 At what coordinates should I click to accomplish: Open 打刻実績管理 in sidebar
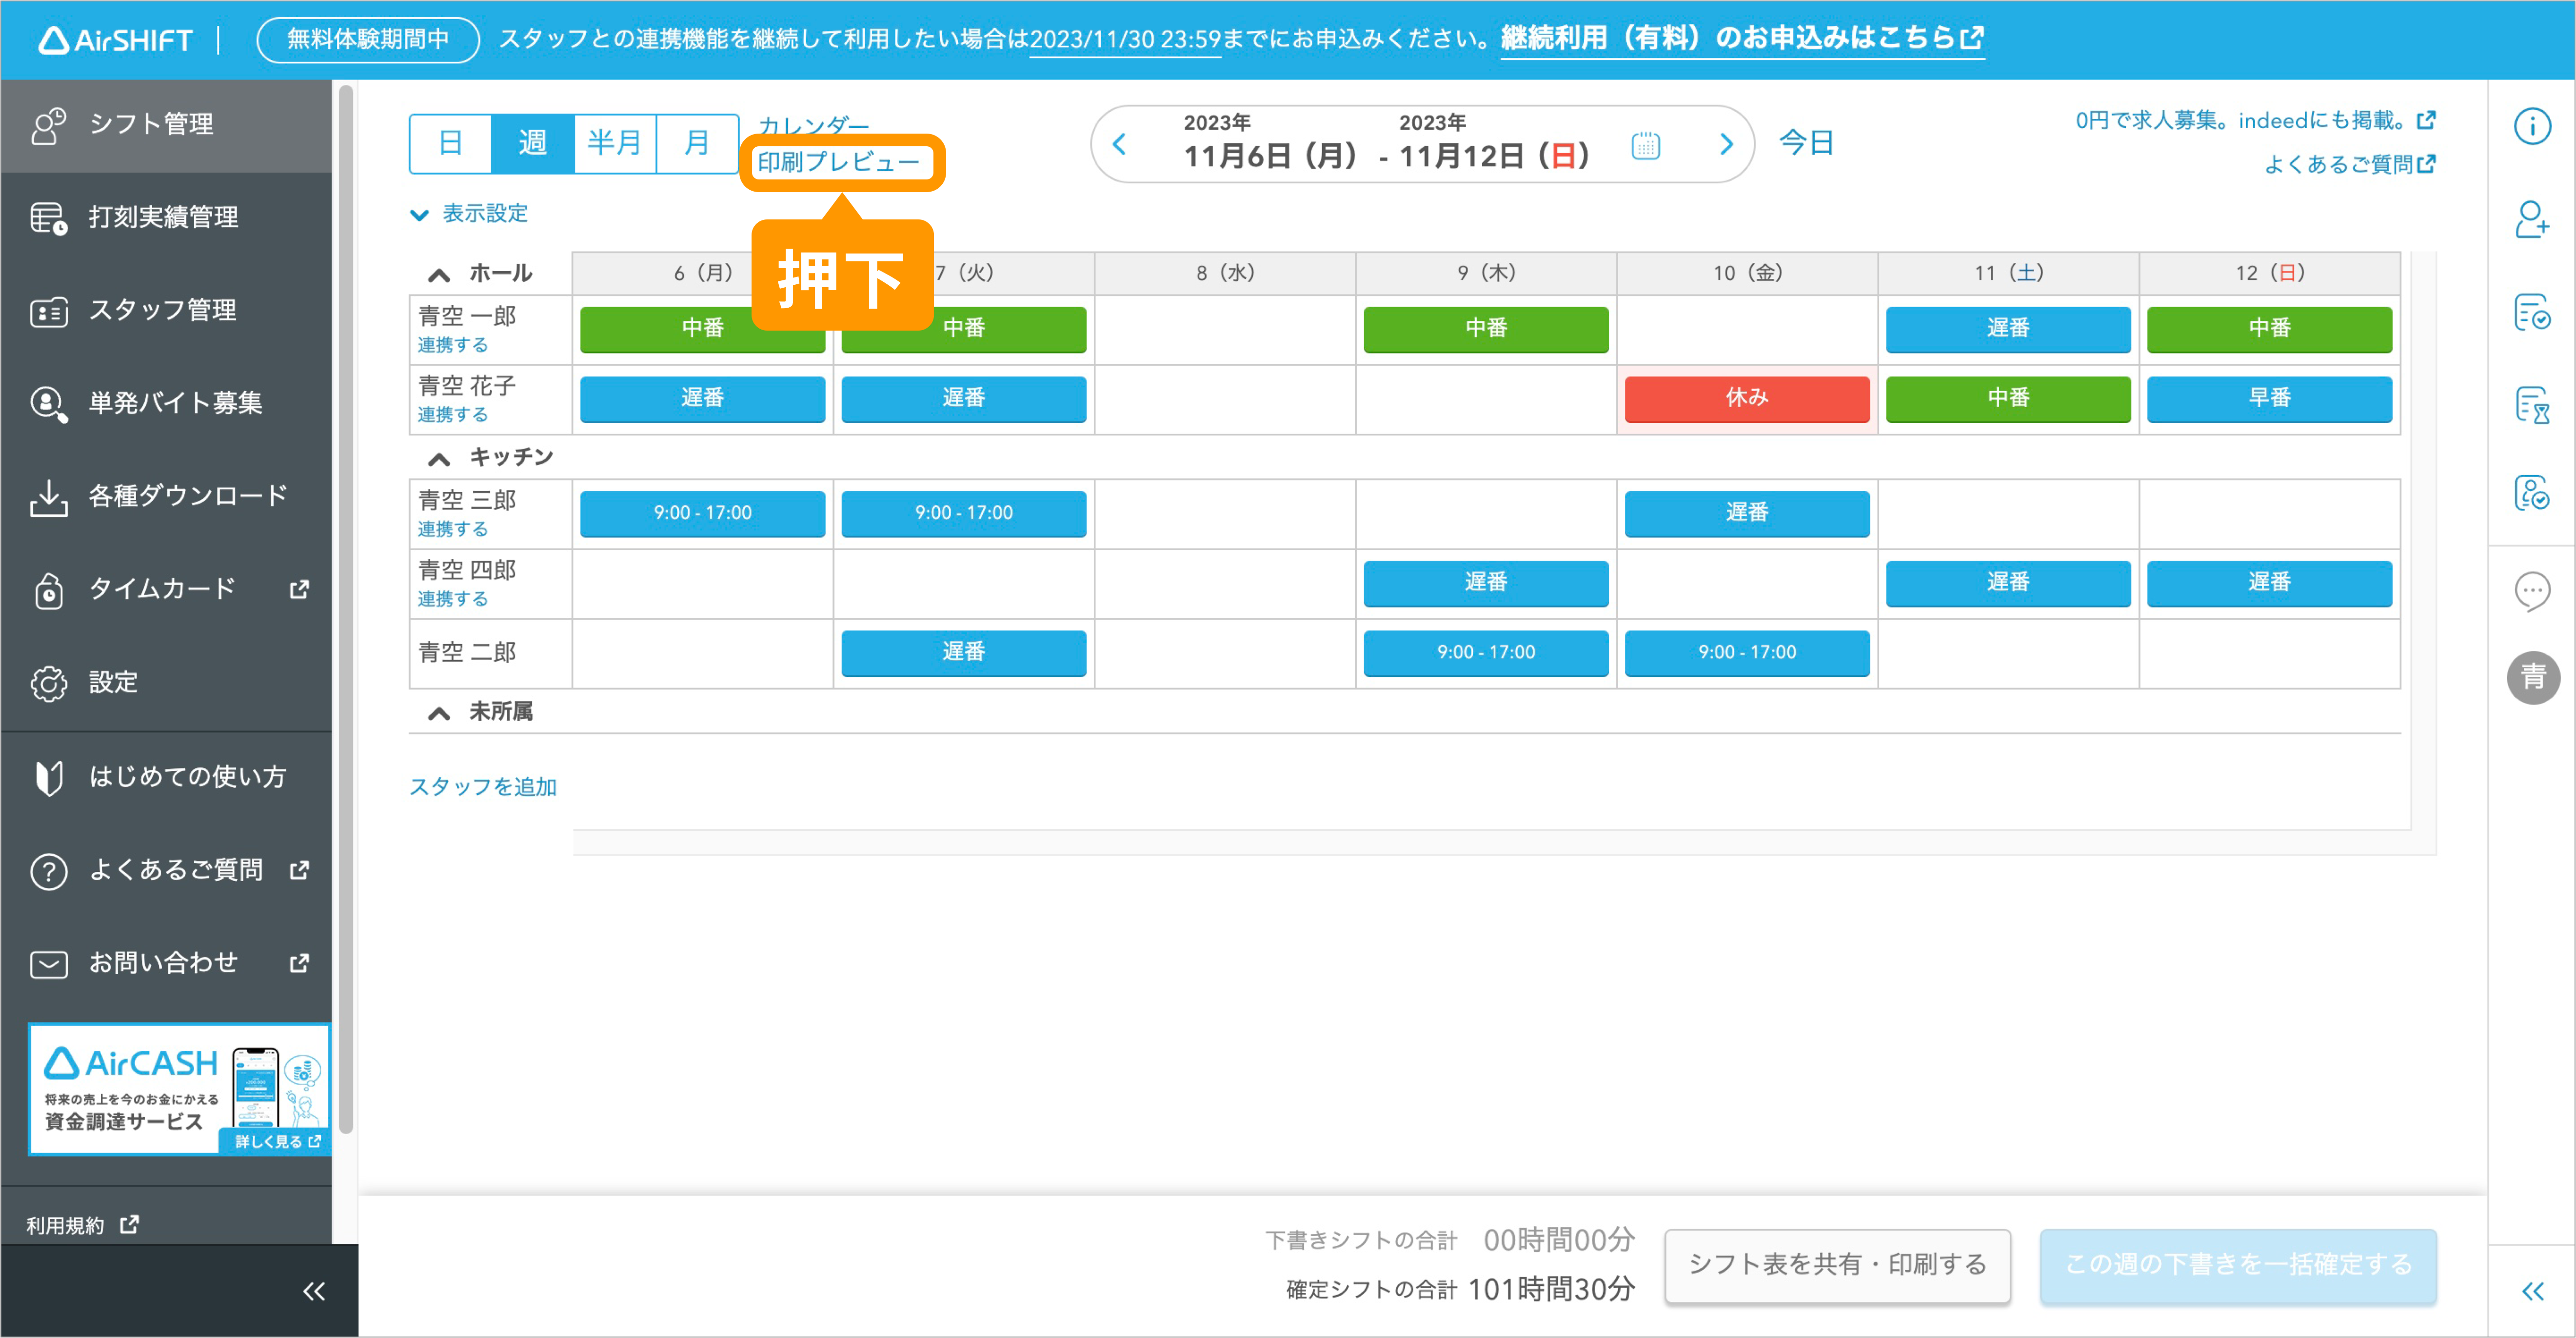click(x=166, y=217)
